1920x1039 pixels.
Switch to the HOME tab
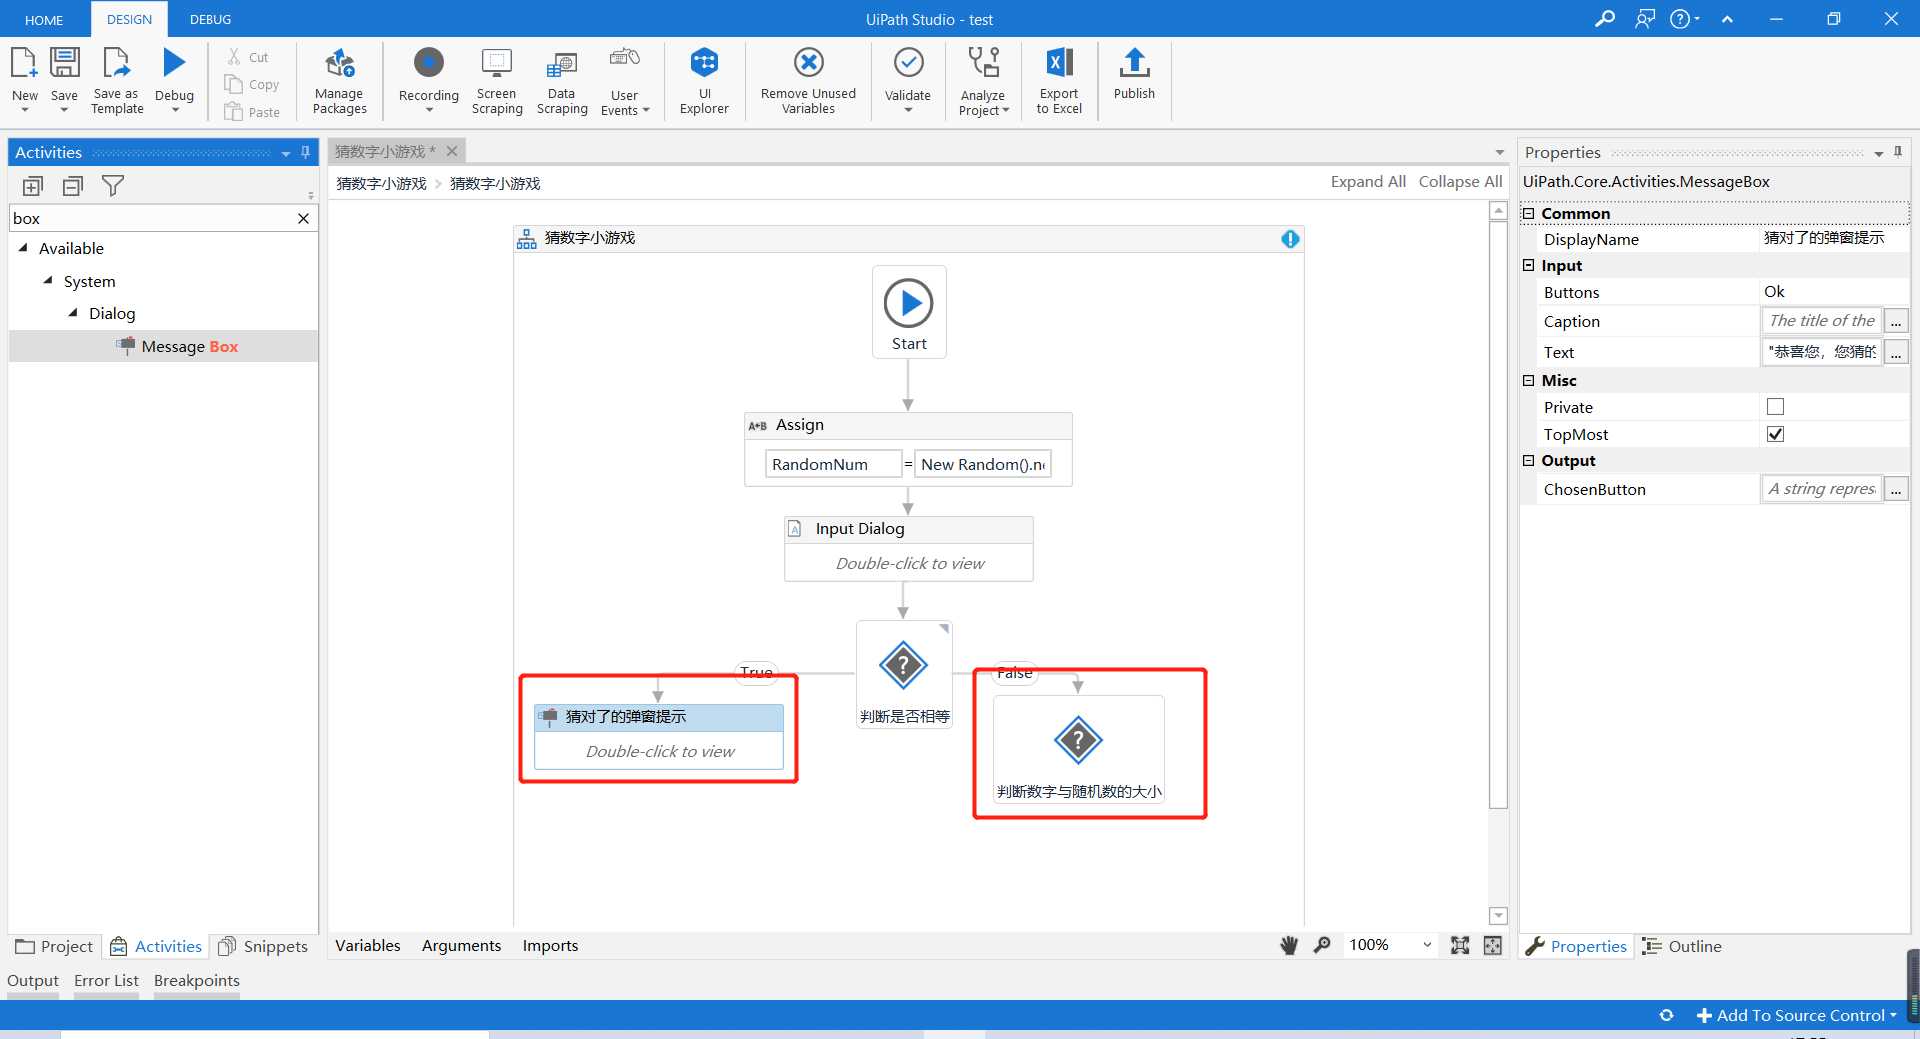[x=44, y=20]
